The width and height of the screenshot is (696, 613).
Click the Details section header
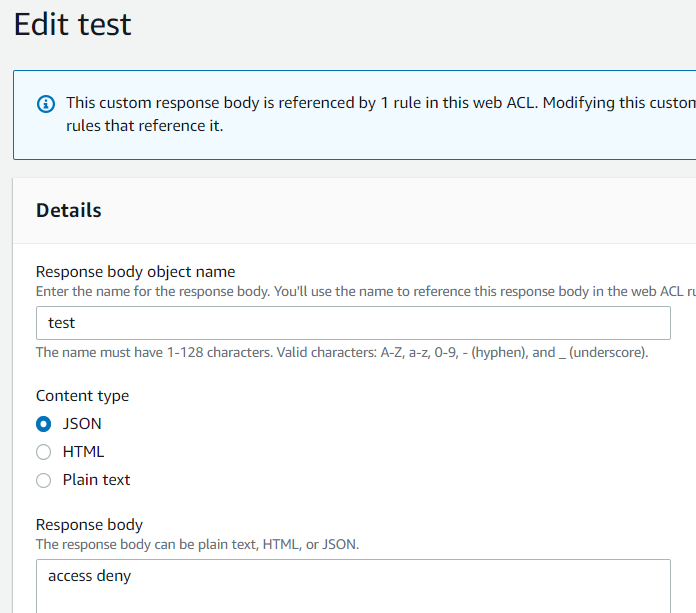point(69,210)
